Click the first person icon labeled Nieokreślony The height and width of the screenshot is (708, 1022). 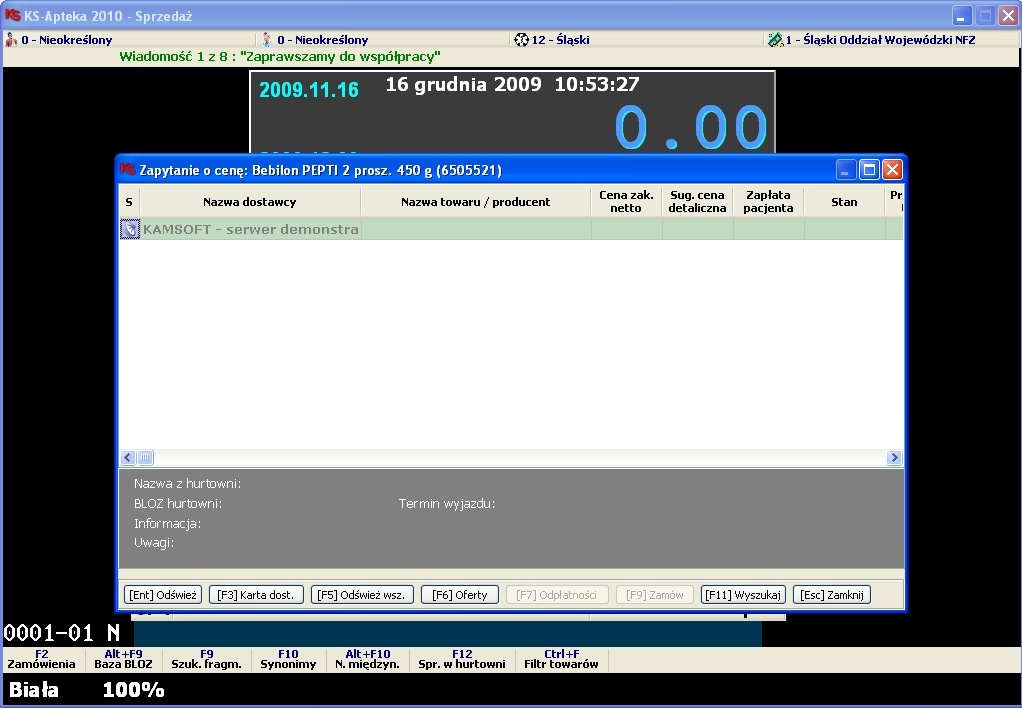pyautogui.click(x=12, y=40)
